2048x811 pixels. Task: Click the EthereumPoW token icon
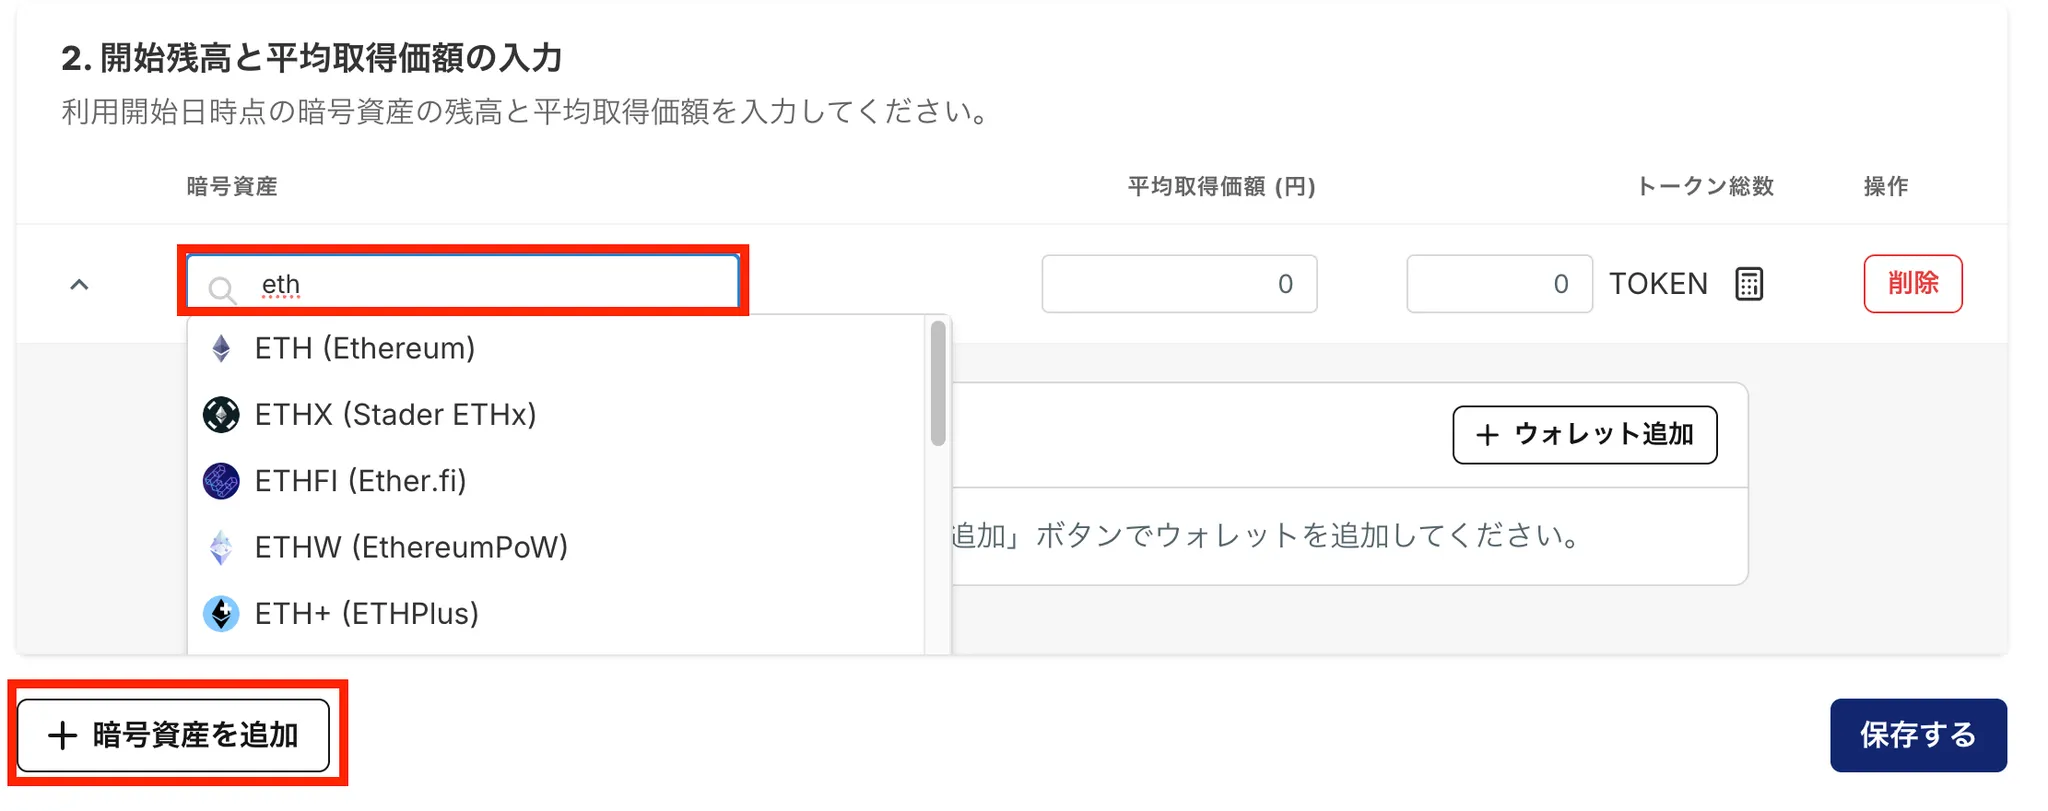tap(221, 547)
